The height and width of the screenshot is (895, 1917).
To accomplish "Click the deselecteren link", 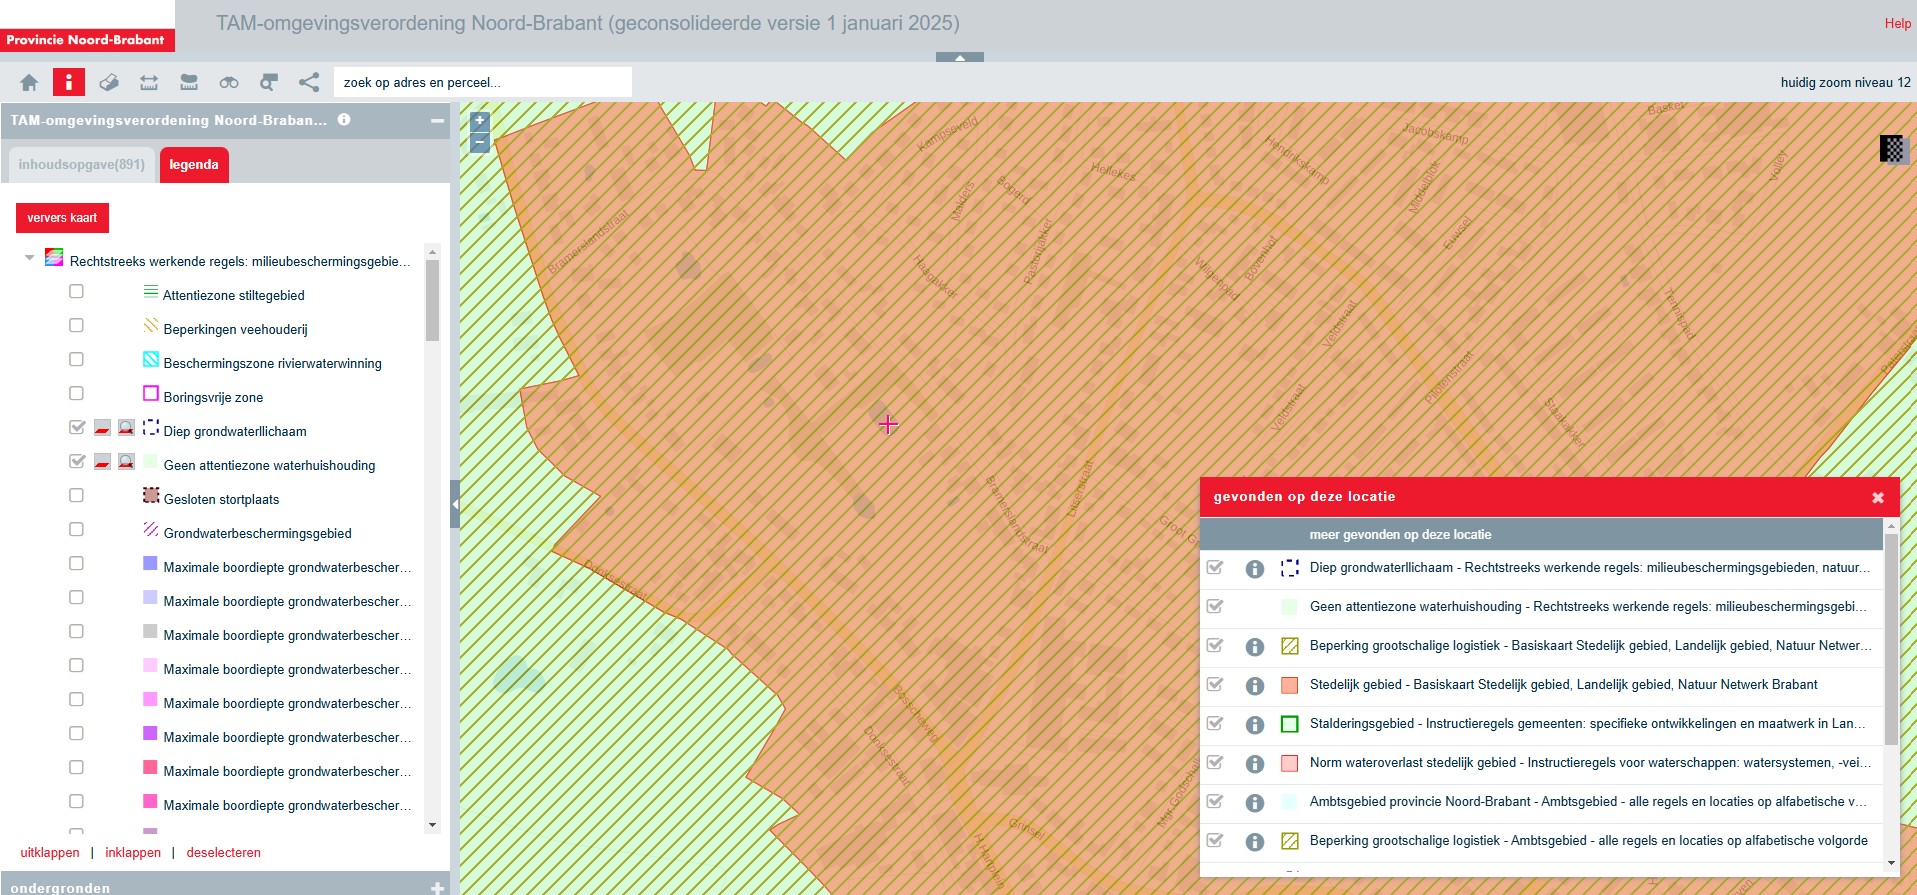I will click(223, 853).
